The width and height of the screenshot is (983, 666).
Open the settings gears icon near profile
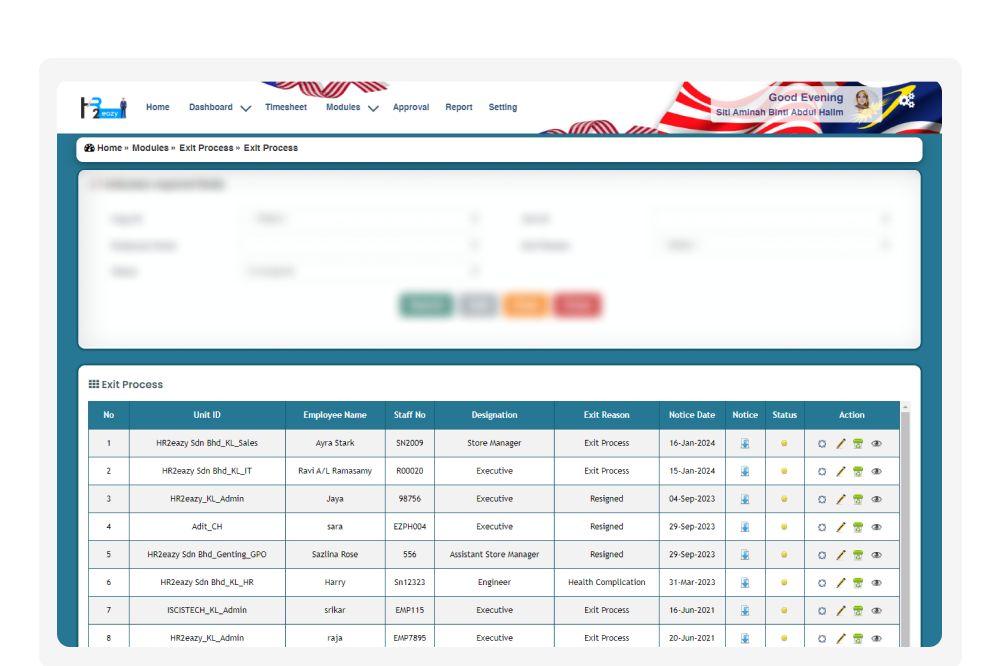[906, 98]
